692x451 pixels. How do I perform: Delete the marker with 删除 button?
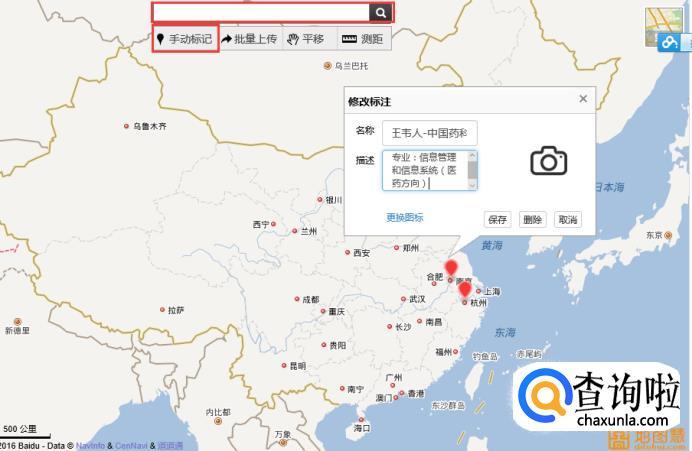pos(533,219)
